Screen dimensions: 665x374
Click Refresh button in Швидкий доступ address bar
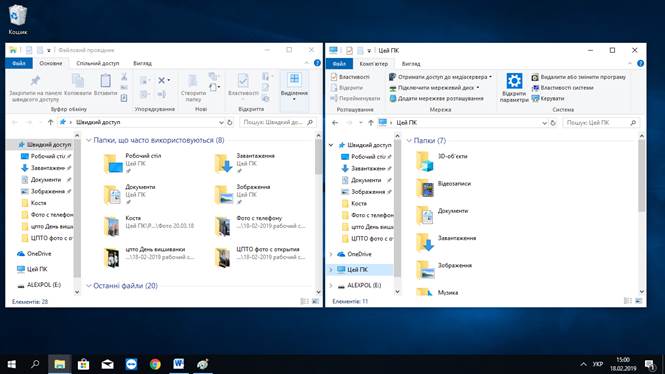pyautogui.click(x=230, y=122)
